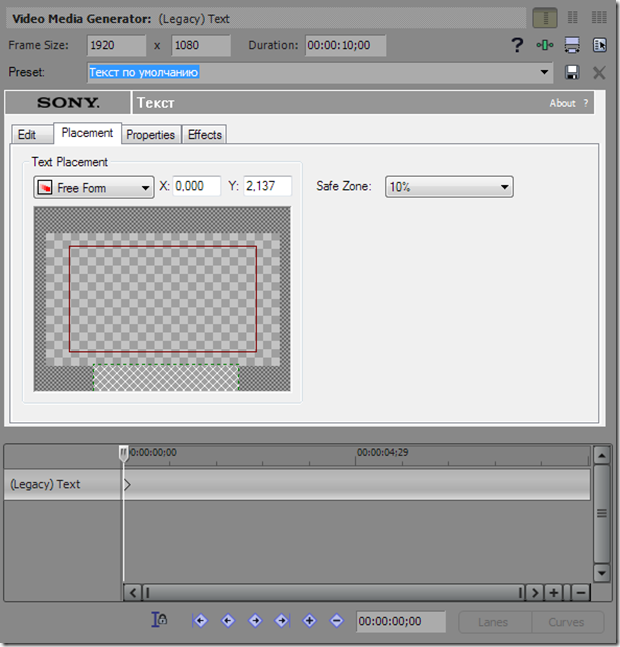
Task: Open plug-in help question mark
Action: (517, 45)
